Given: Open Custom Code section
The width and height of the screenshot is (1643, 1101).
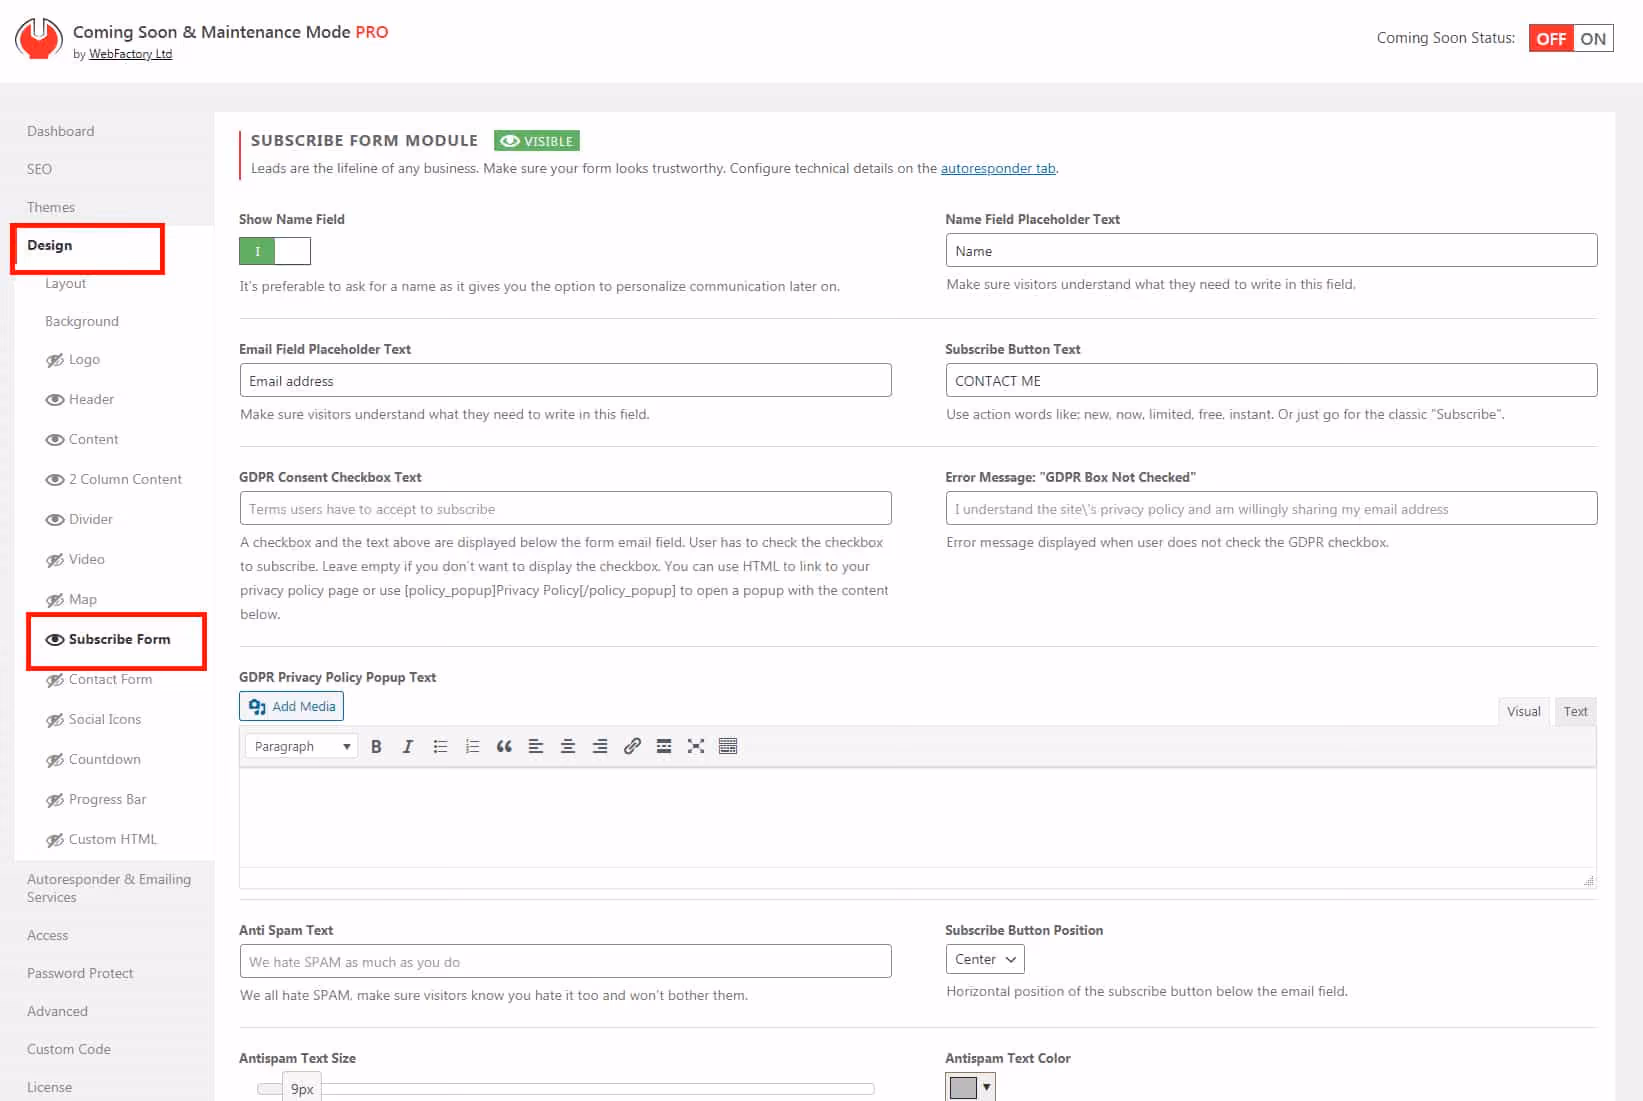Looking at the screenshot, I should (x=69, y=1049).
